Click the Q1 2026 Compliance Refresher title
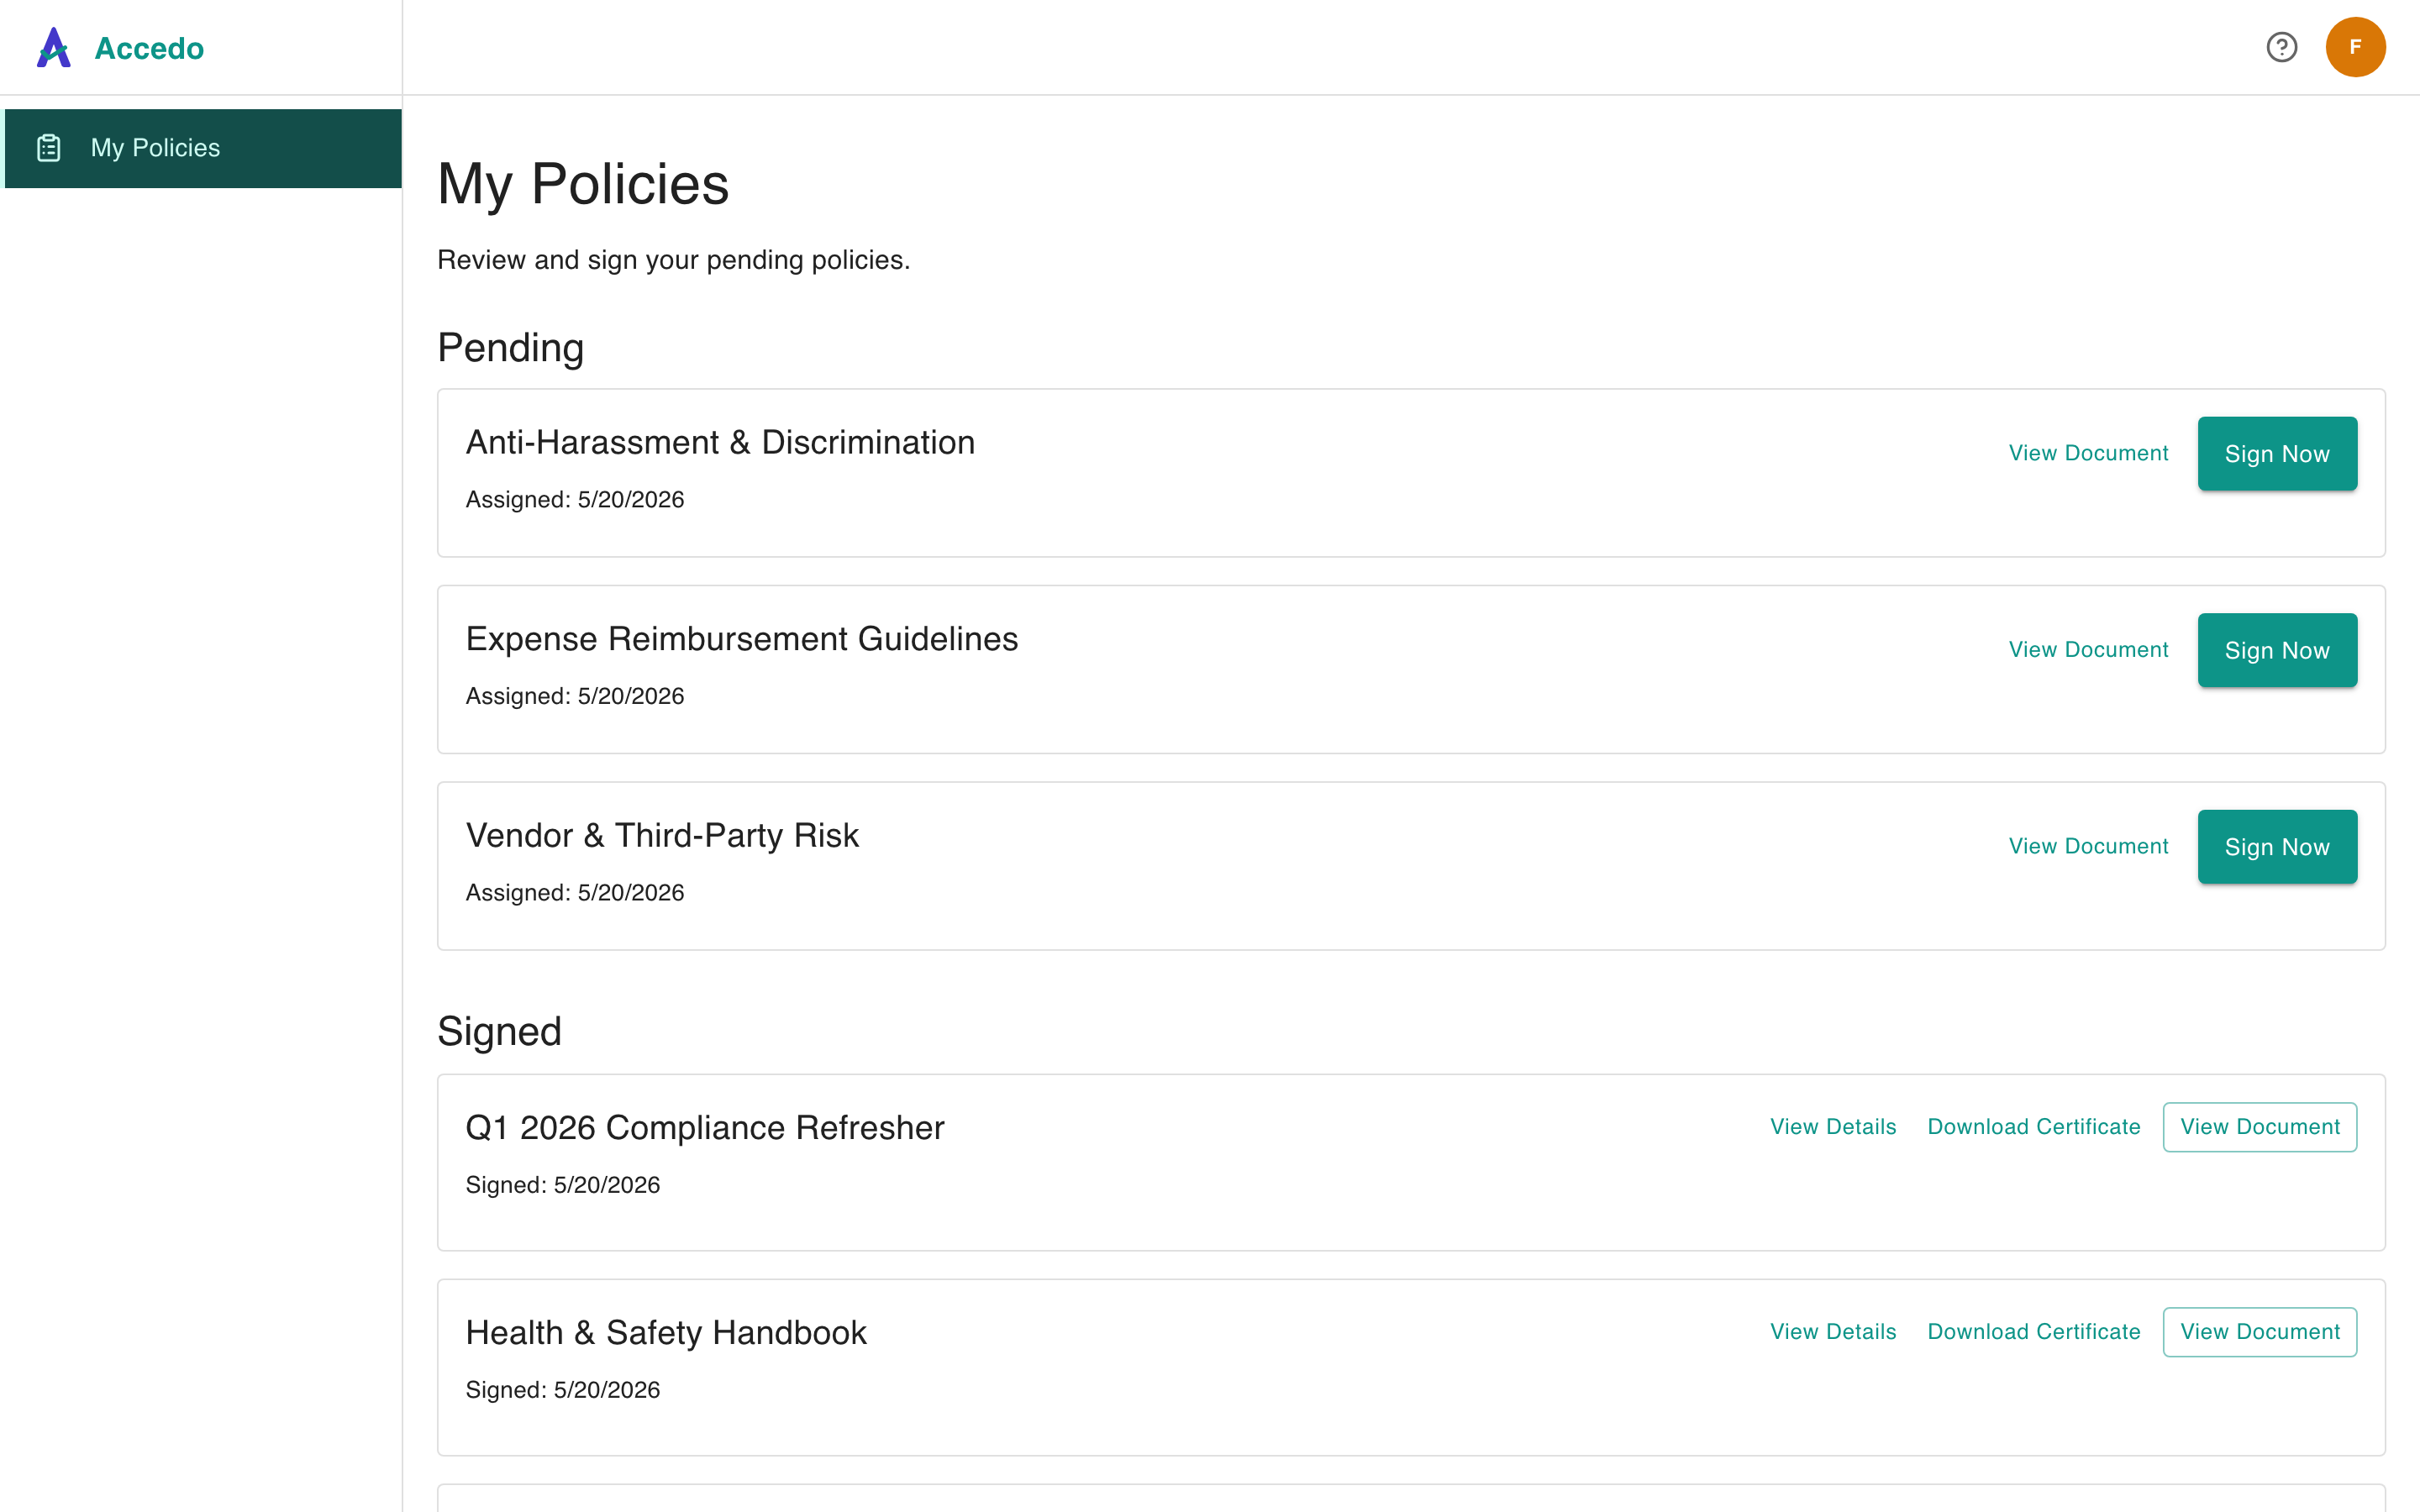 click(705, 1128)
